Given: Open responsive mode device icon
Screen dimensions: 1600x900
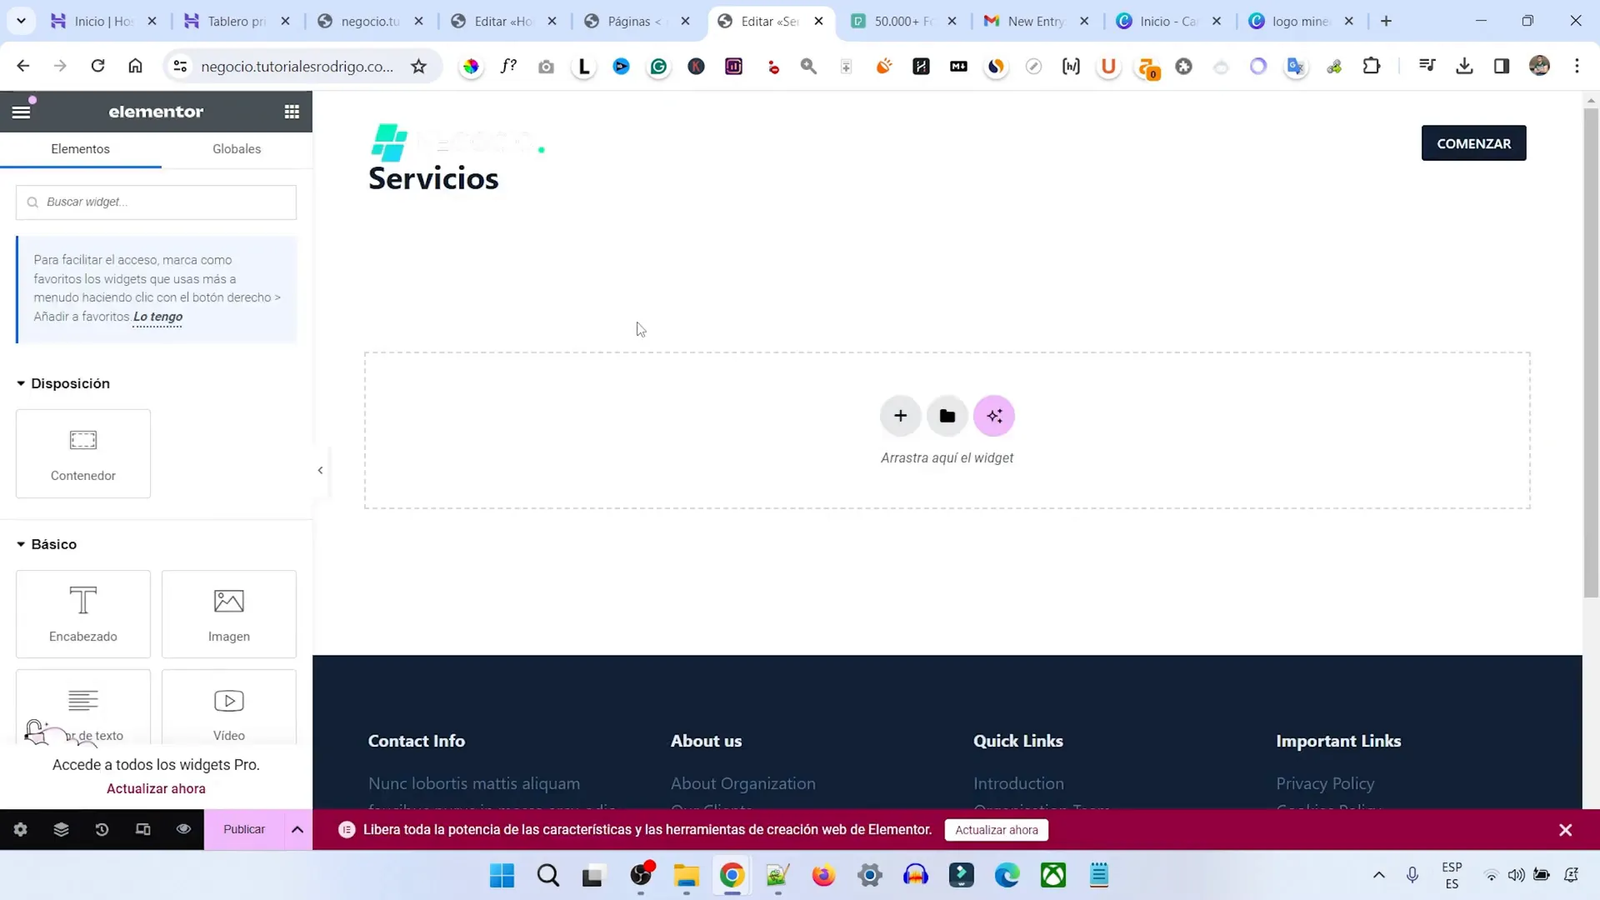Looking at the screenshot, I should 143,829.
